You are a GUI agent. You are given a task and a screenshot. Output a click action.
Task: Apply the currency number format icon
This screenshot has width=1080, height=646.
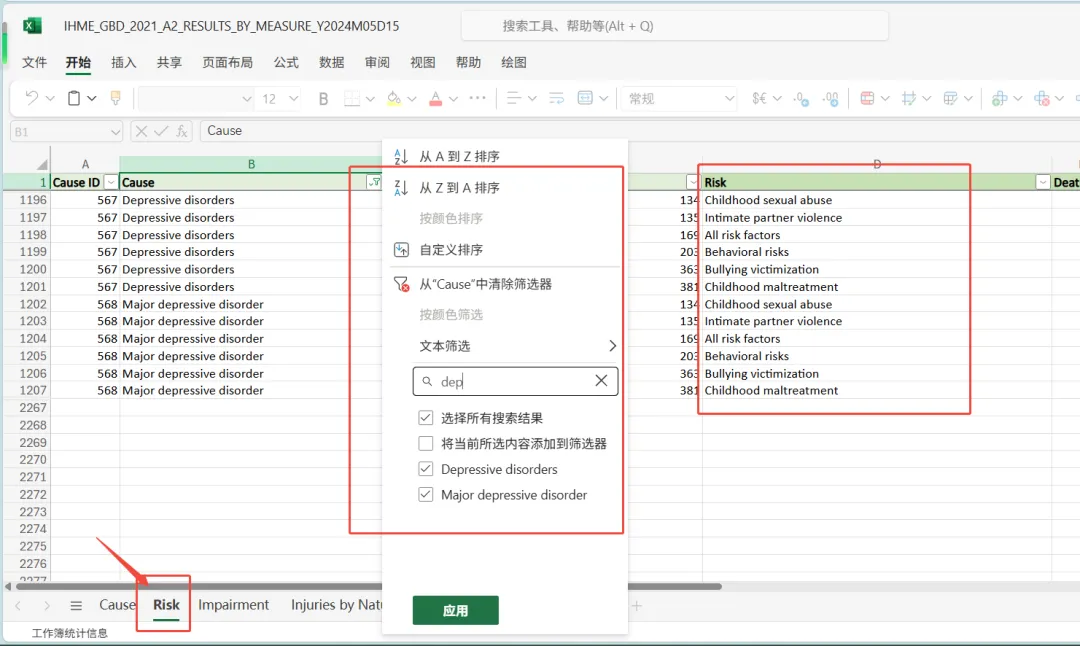coord(759,98)
